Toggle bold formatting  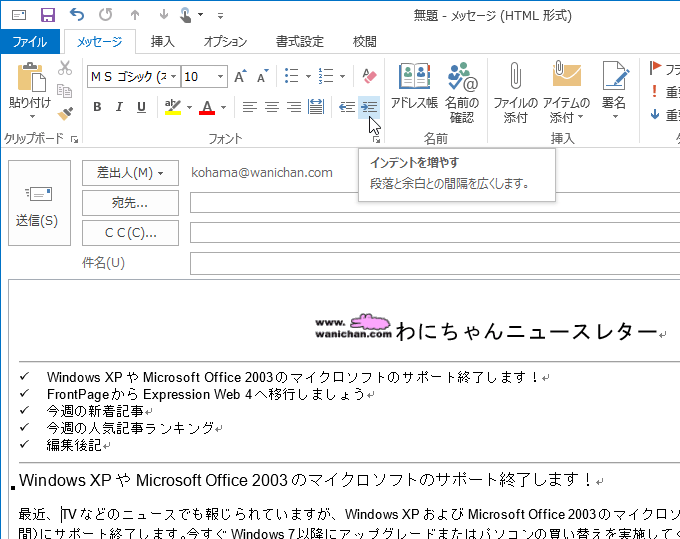(x=97, y=107)
